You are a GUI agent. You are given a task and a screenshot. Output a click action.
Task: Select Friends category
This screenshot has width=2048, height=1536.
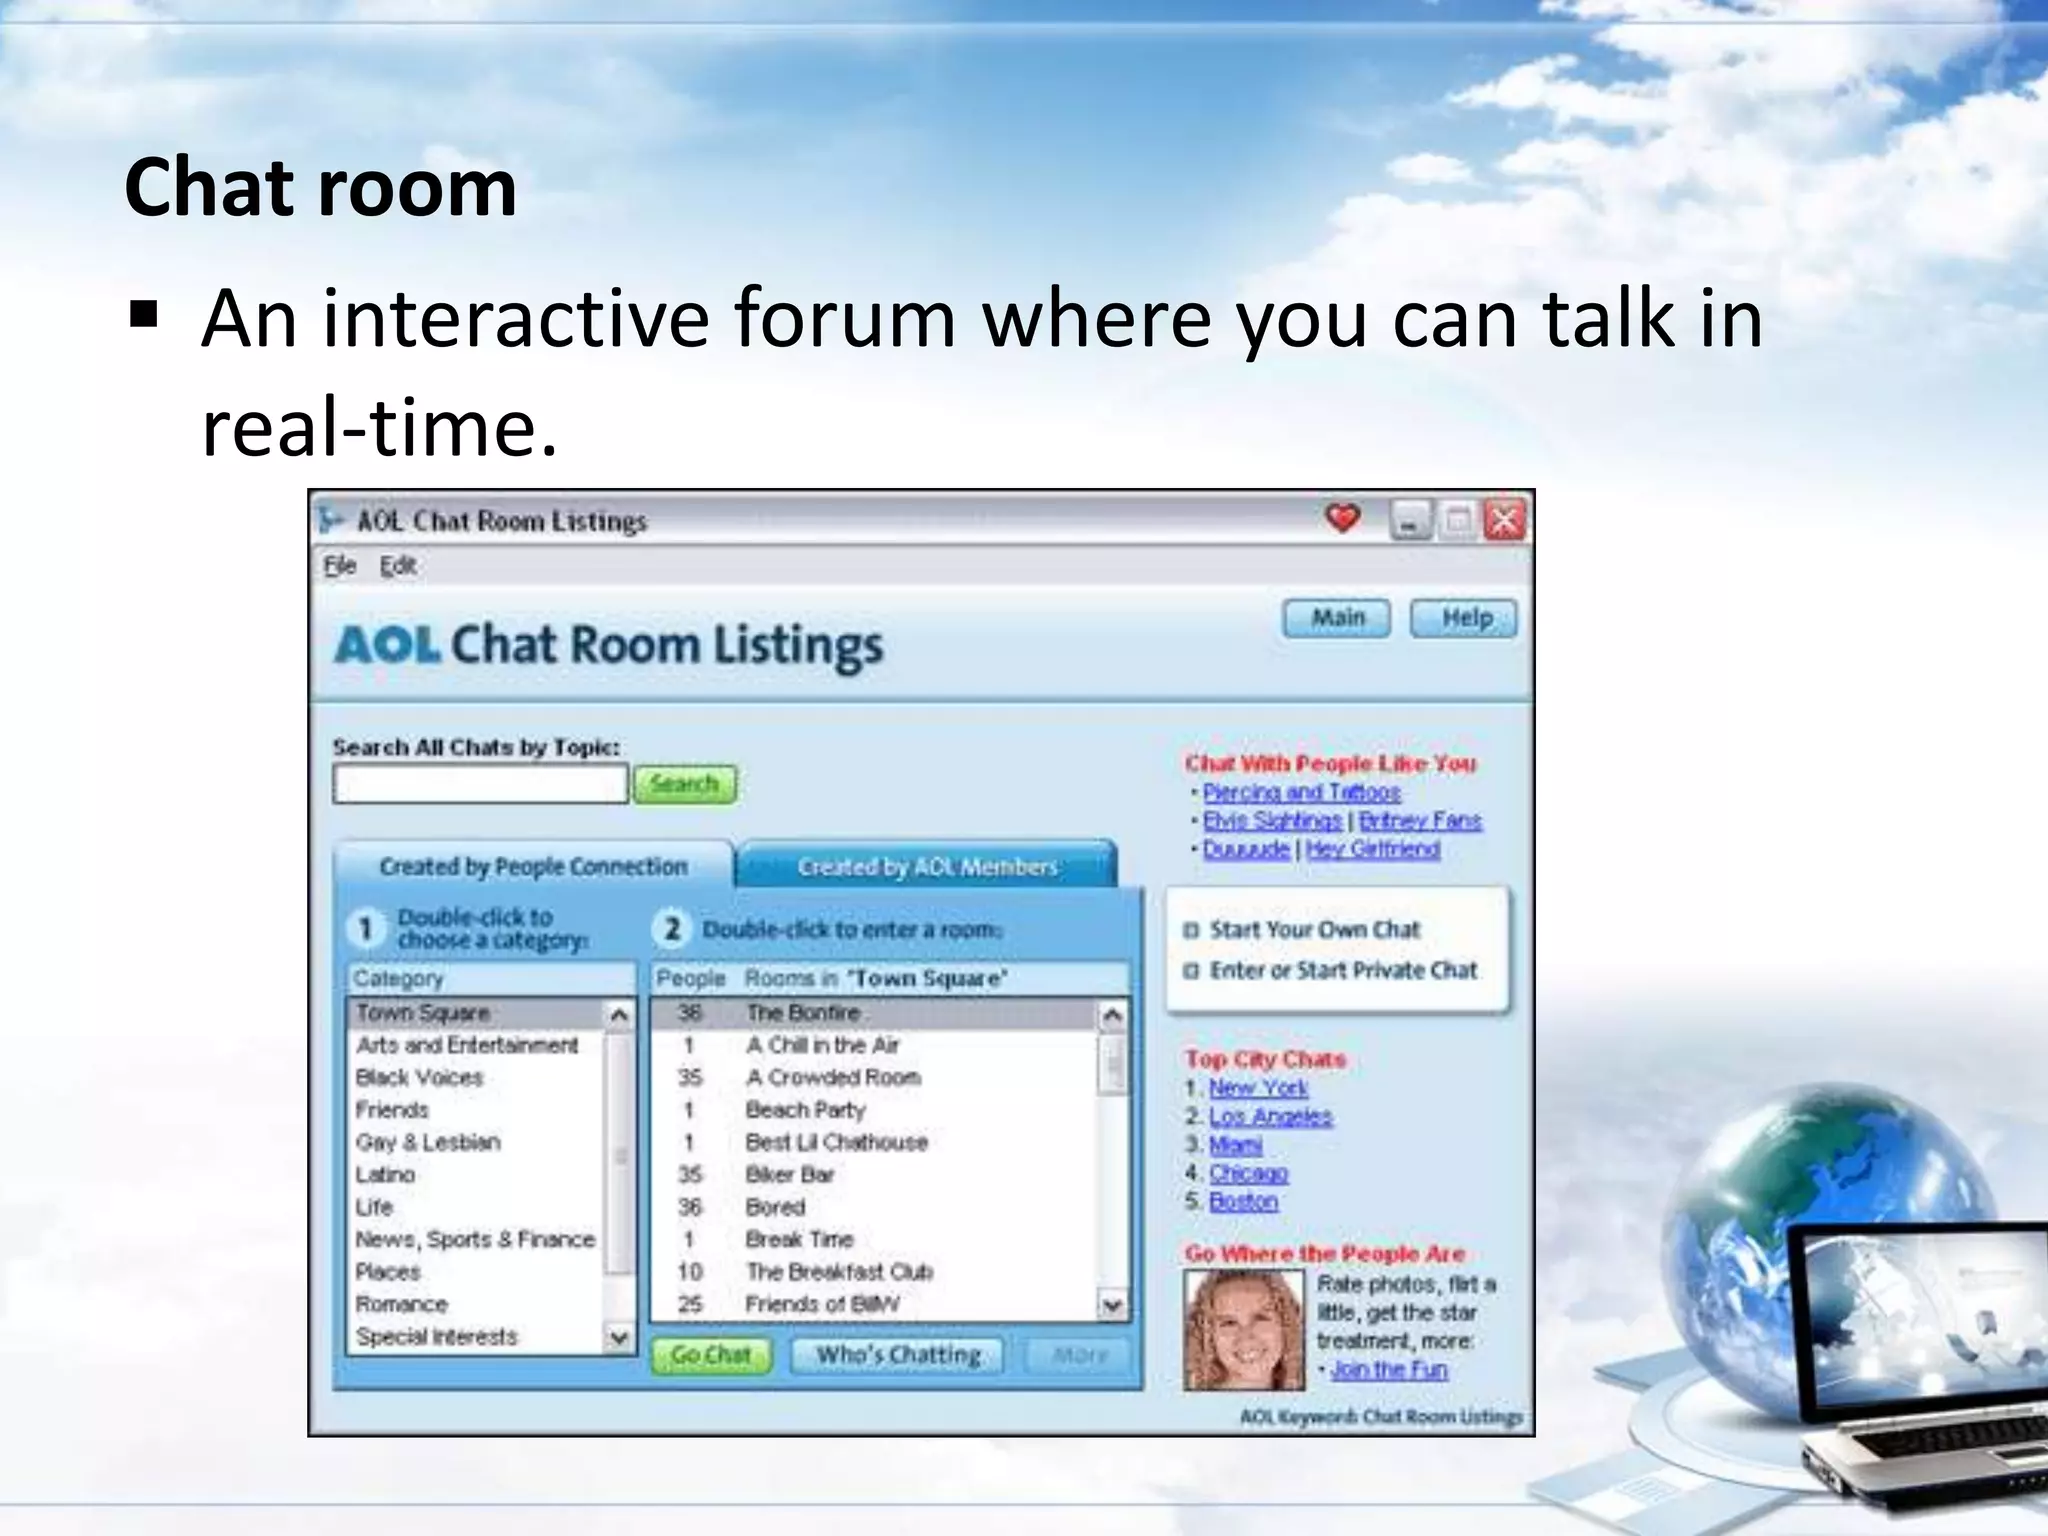click(476, 1110)
